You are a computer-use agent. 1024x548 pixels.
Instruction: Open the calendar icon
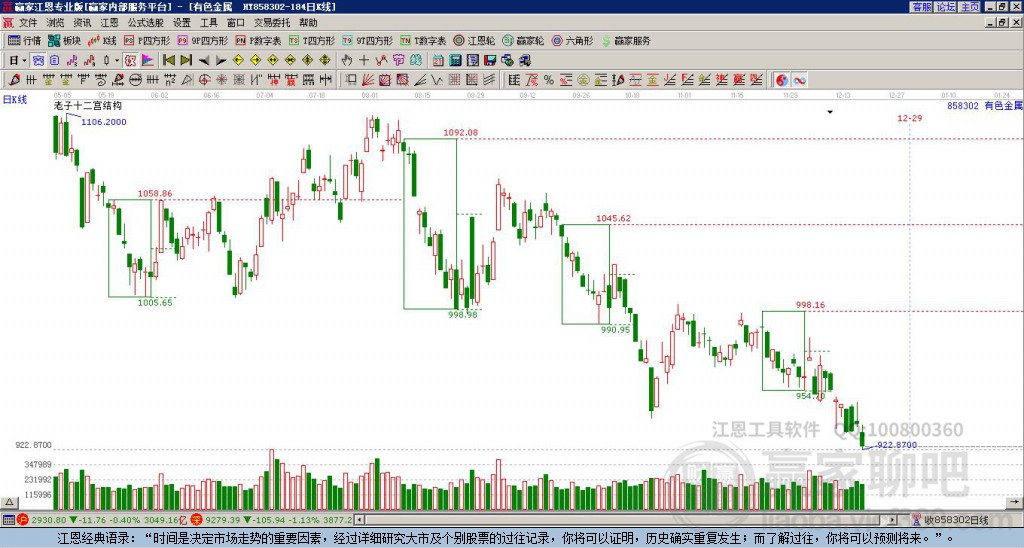(x=438, y=60)
